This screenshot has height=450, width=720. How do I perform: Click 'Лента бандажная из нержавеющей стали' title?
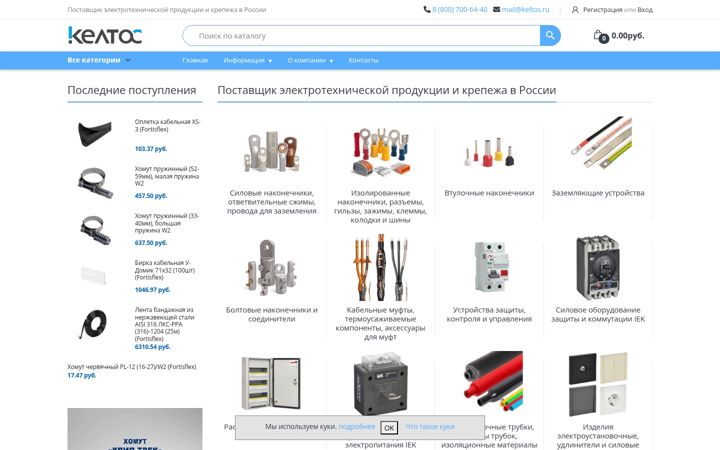pyautogui.click(x=164, y=324)
